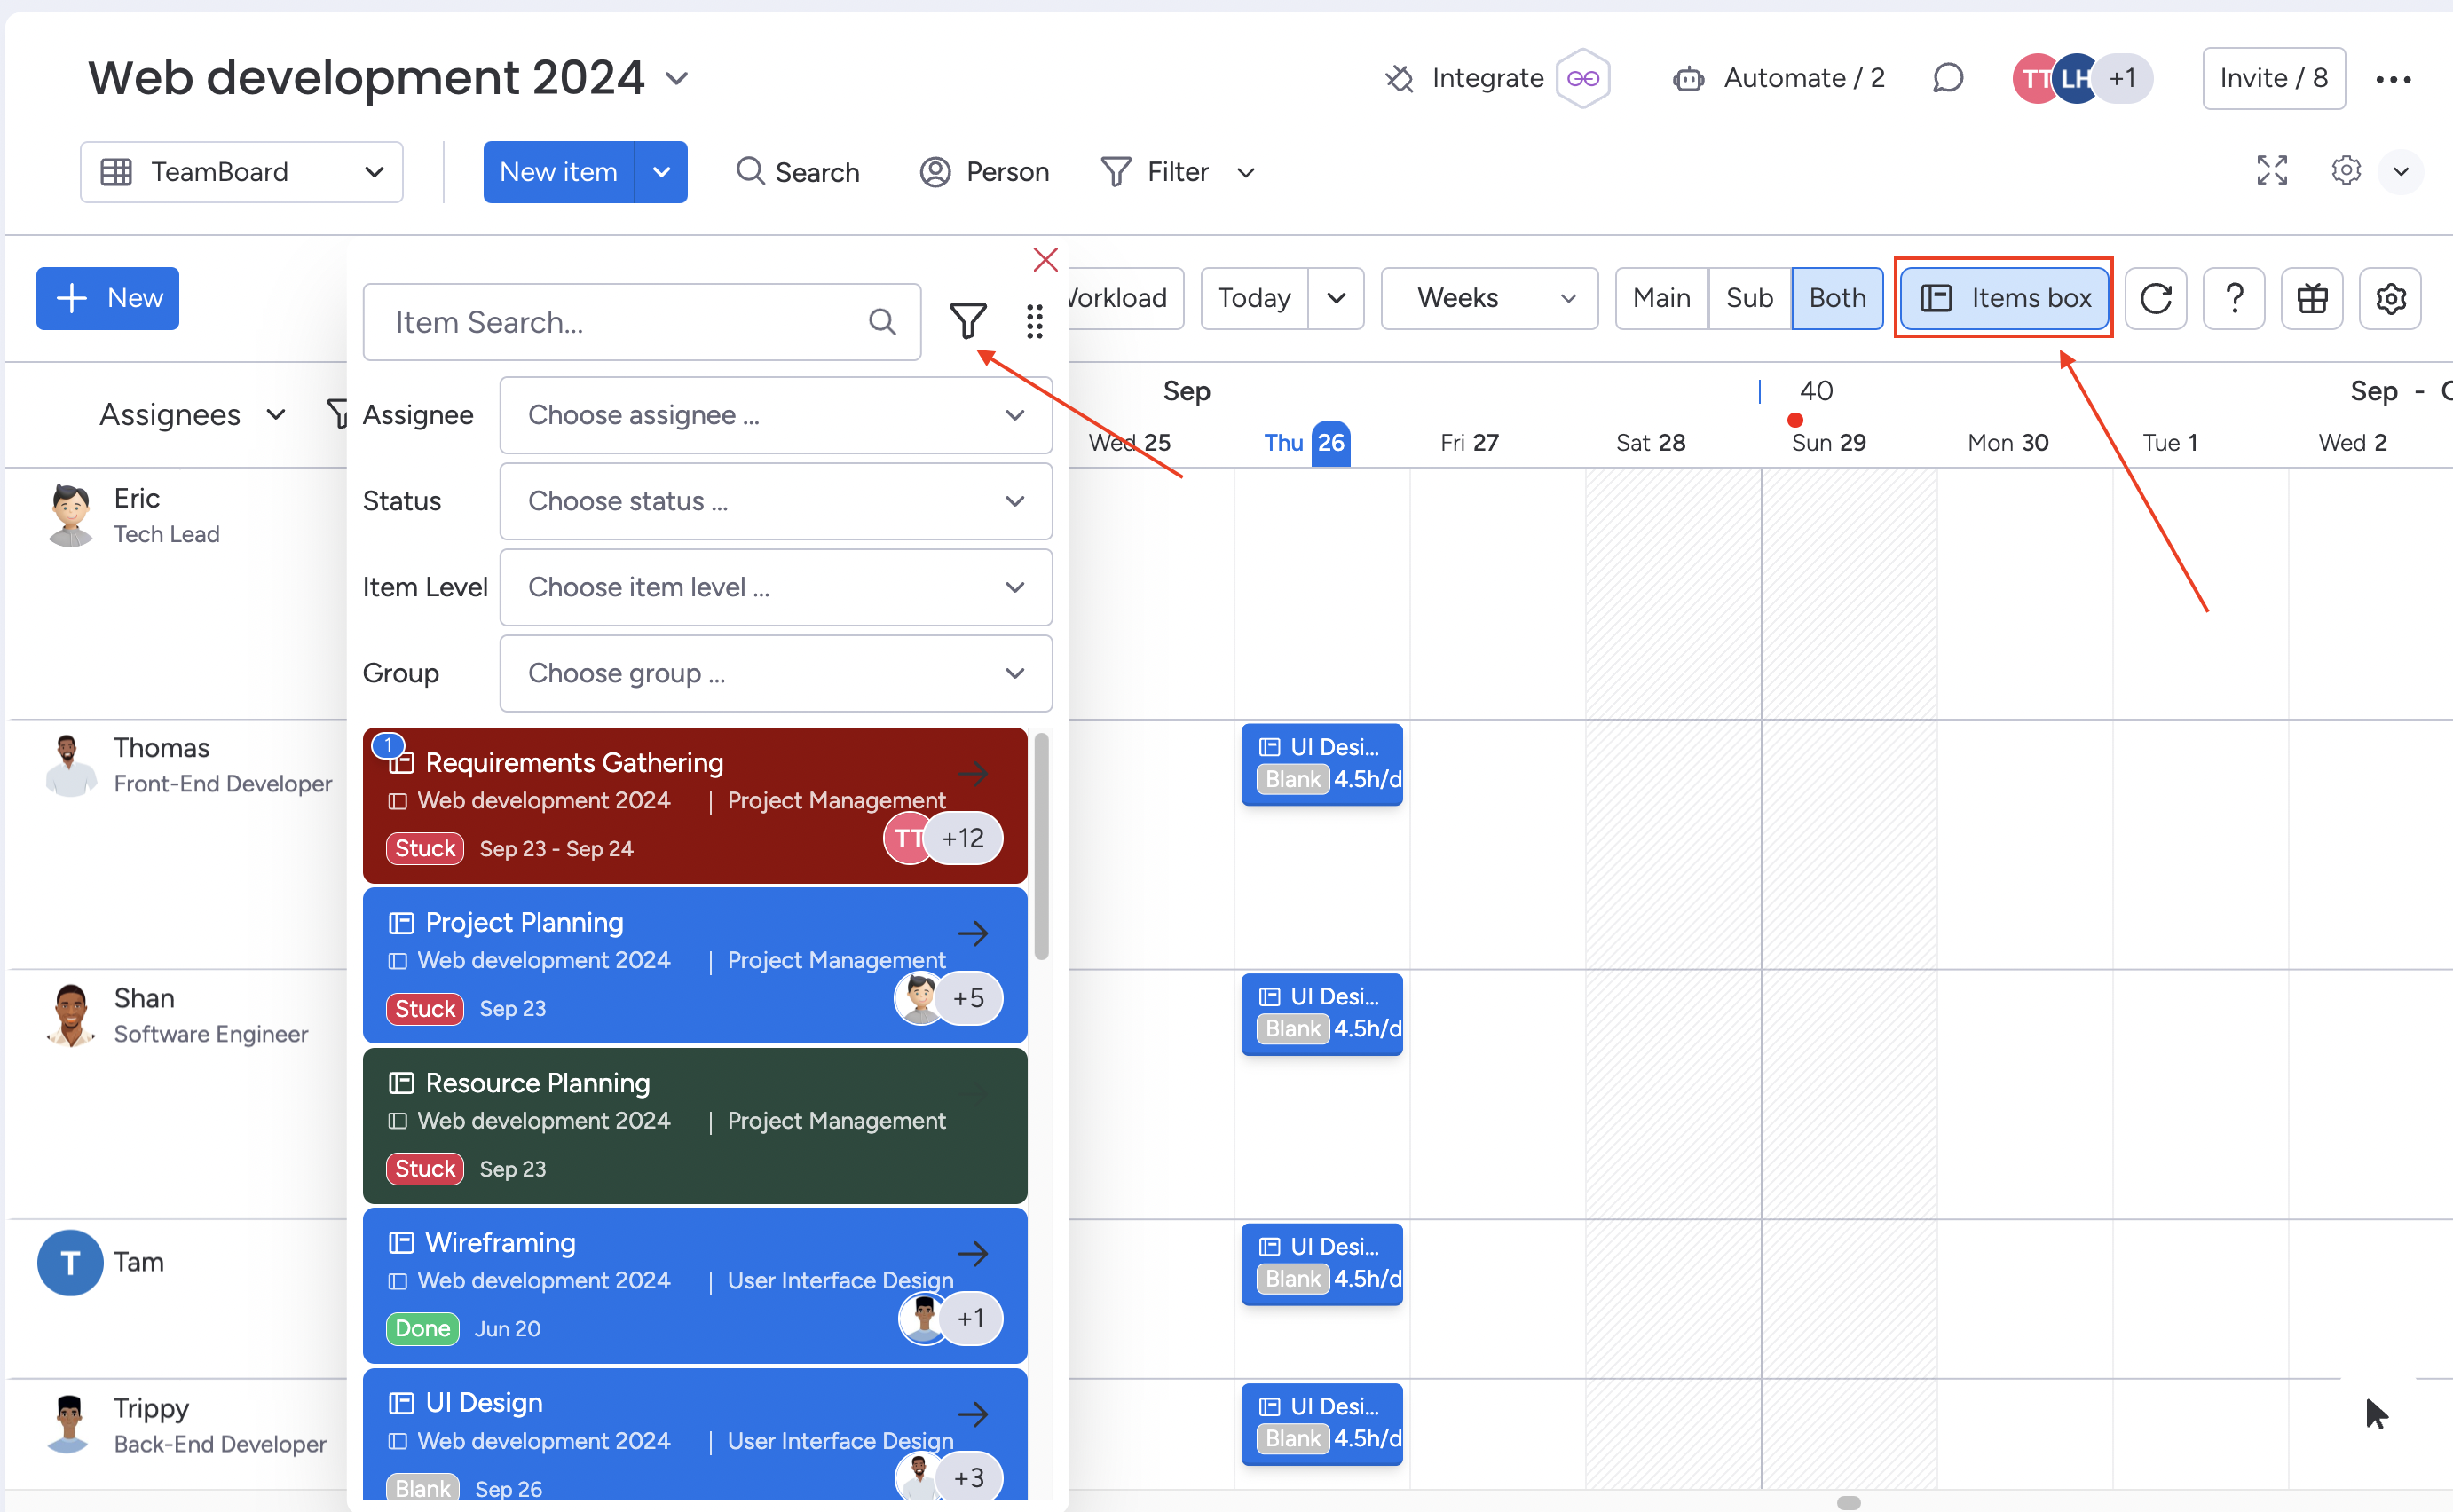
Task: Open the Person filter in the toolbar
Action: pos(984,172)
